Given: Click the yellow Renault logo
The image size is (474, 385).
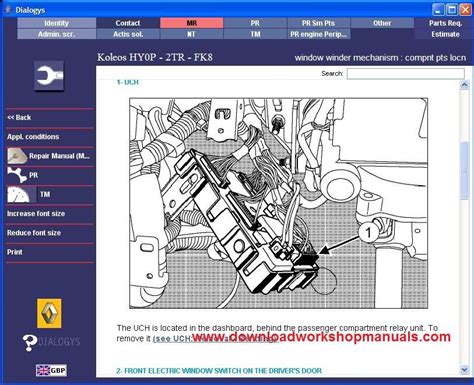Looking at the screenshot, I should pos(49,313).
